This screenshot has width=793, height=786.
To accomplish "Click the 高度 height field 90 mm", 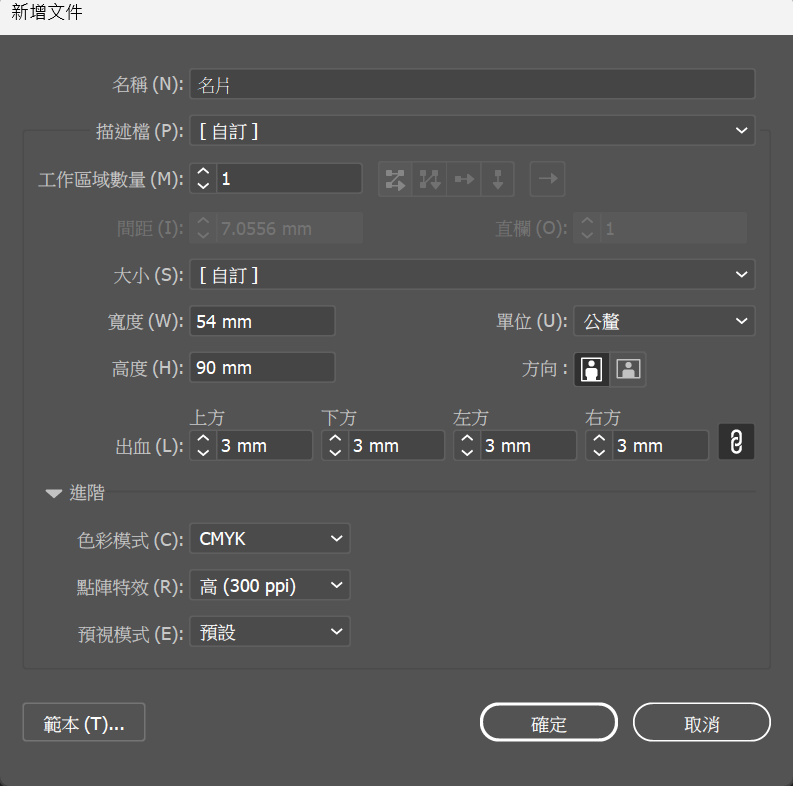I will (262, 367).
